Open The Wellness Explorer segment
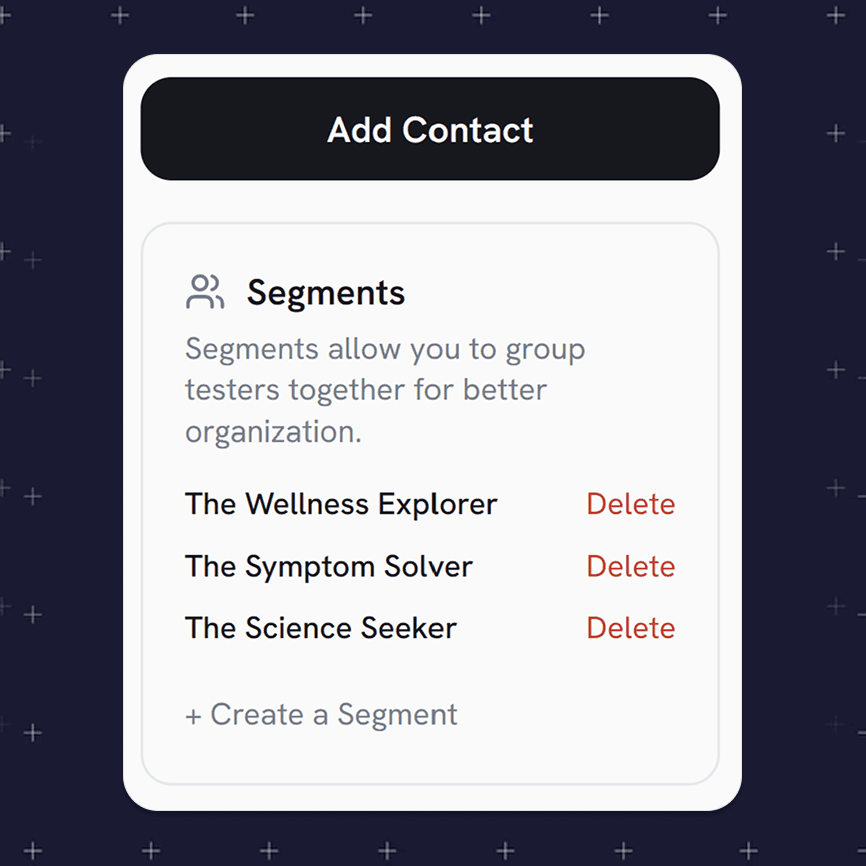 tap(340, 504)
